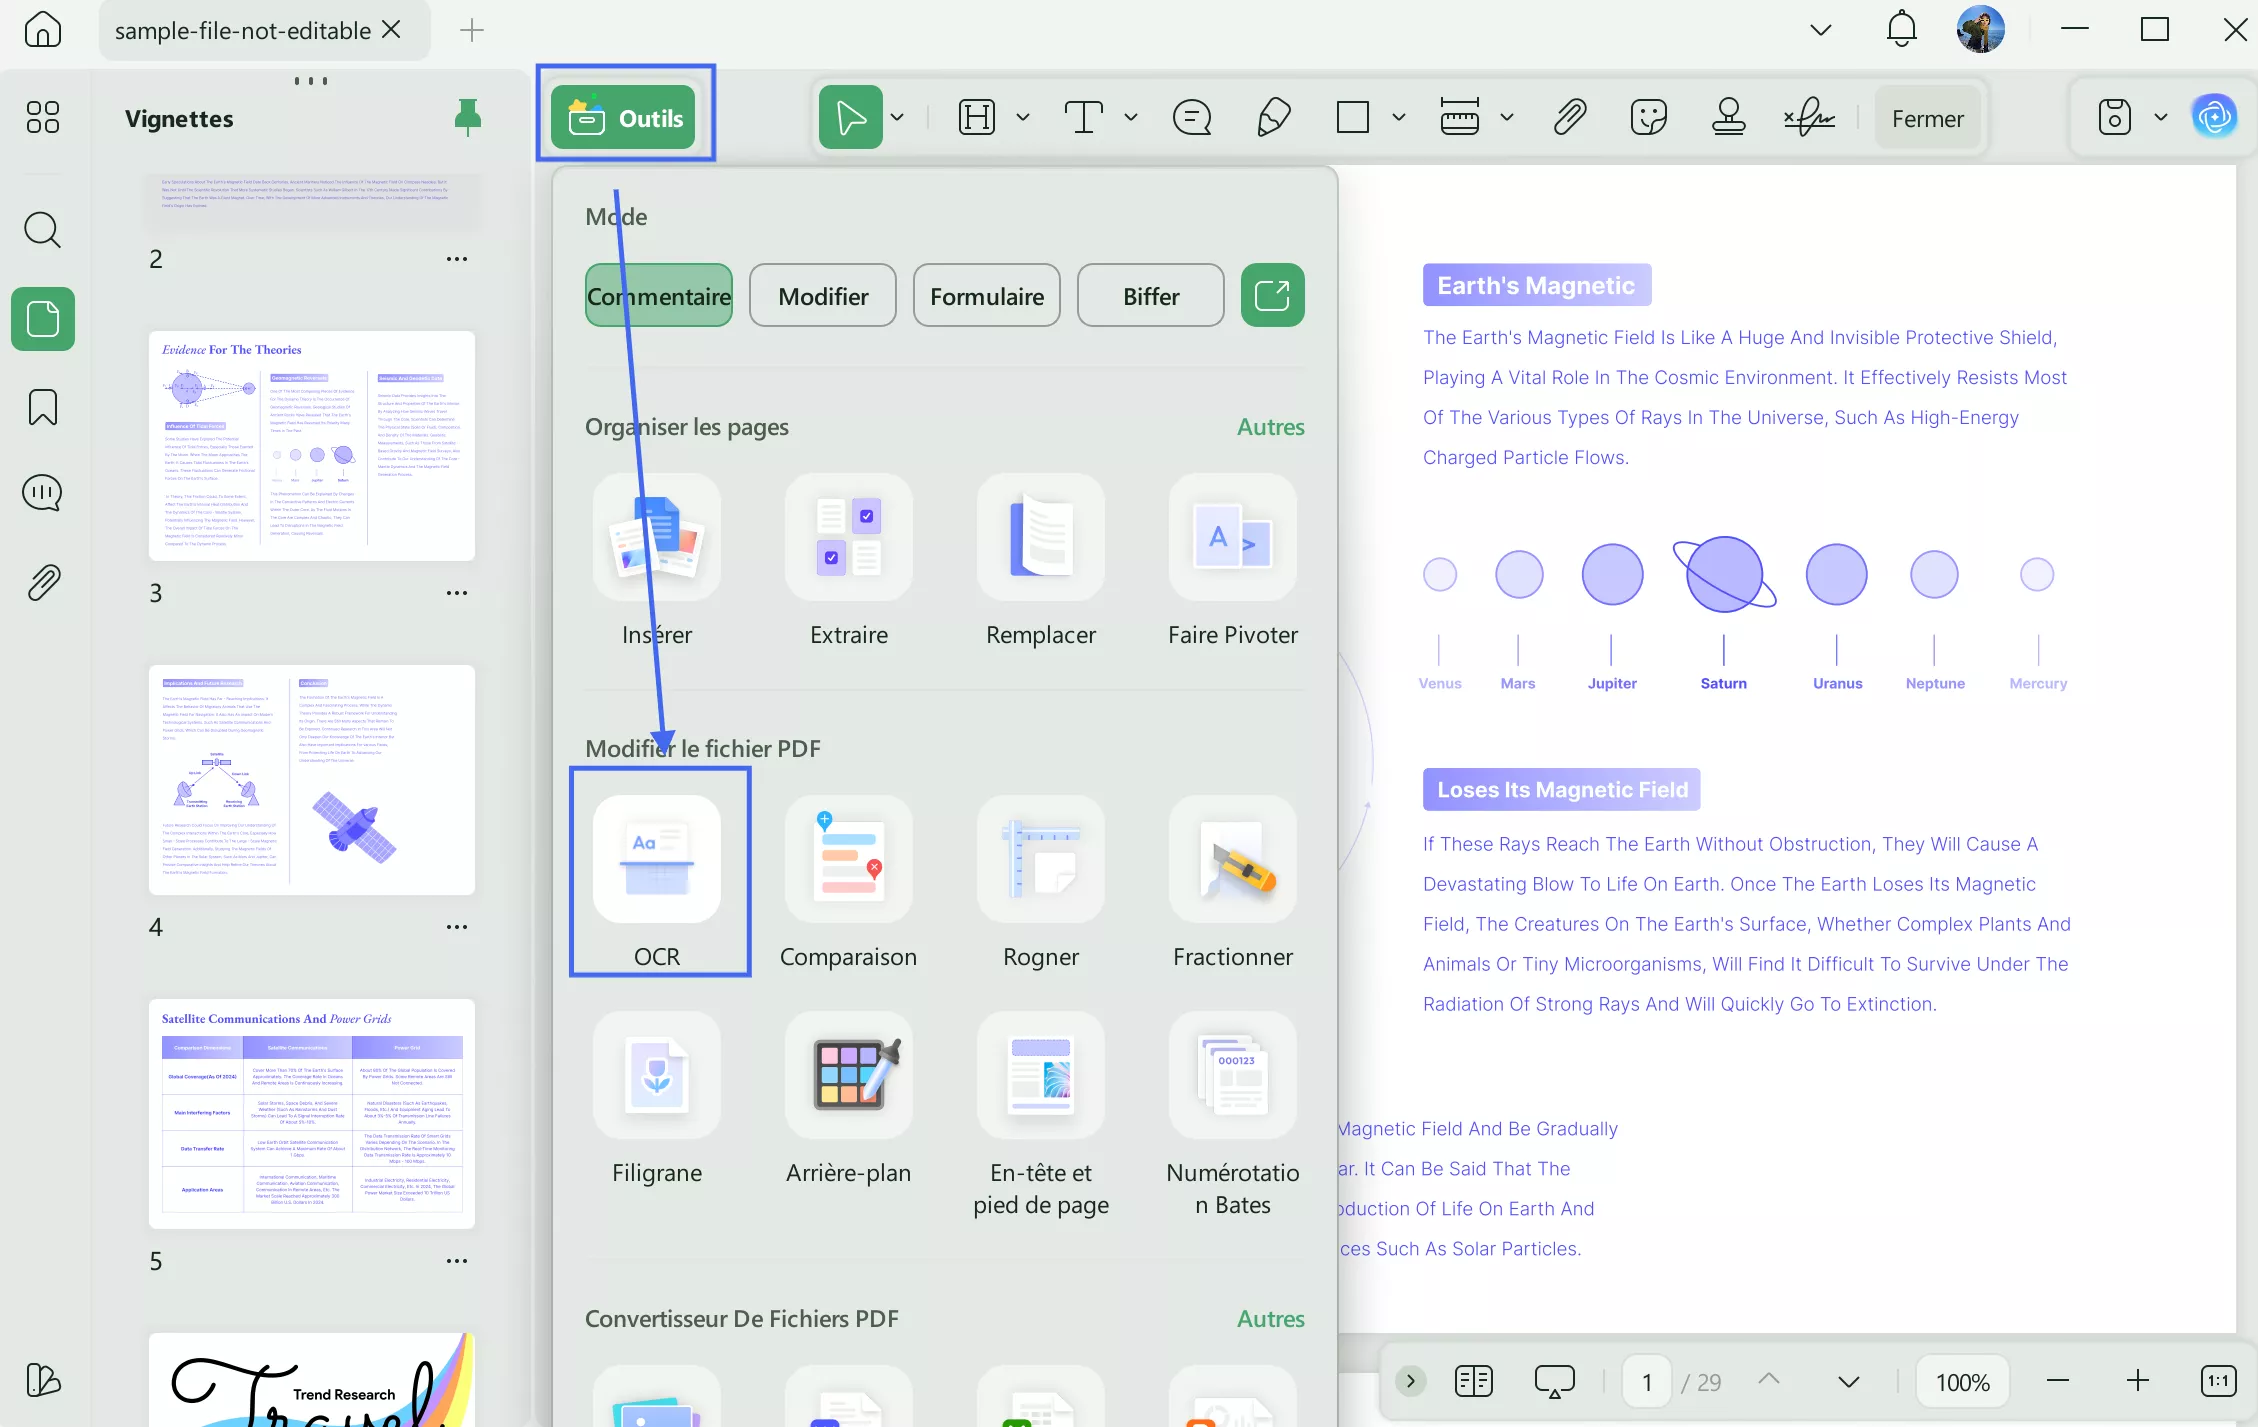Open the AI assistant icon
Screen dimensions: 2258x1427
point(2214,117)
